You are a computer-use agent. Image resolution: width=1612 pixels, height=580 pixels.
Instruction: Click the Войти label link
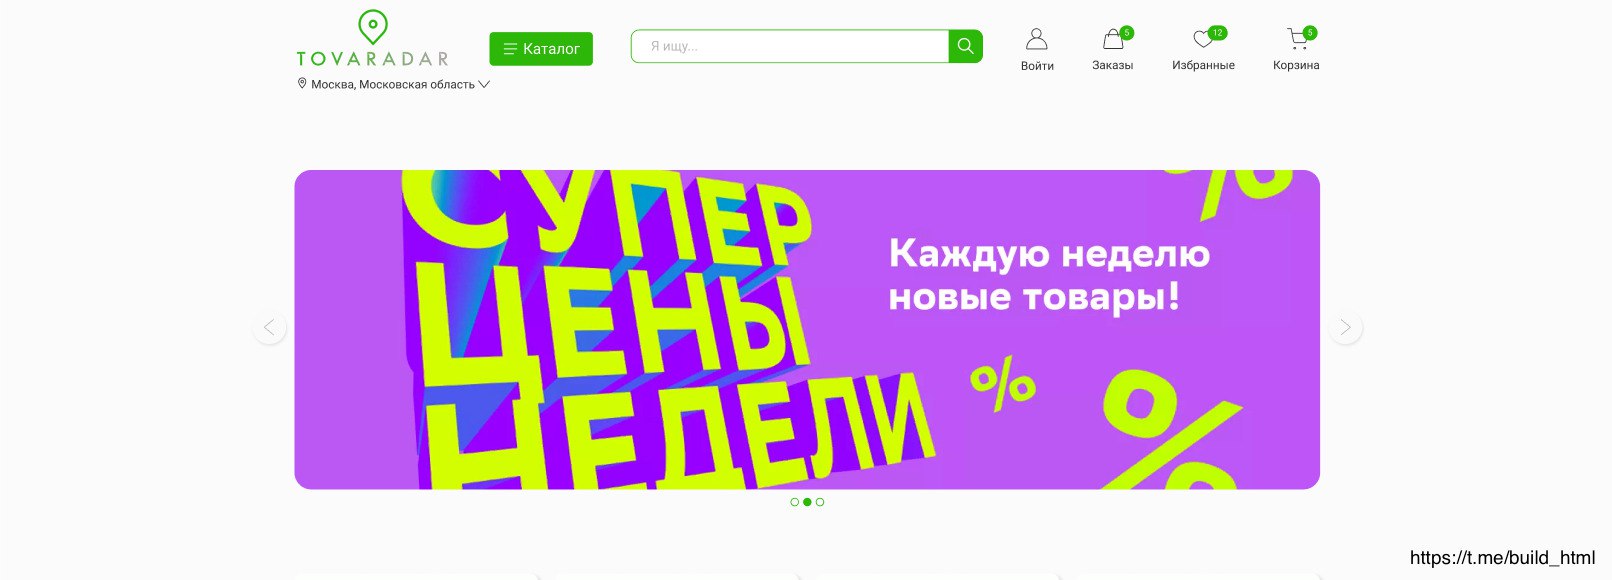(x=1037, y=66)
